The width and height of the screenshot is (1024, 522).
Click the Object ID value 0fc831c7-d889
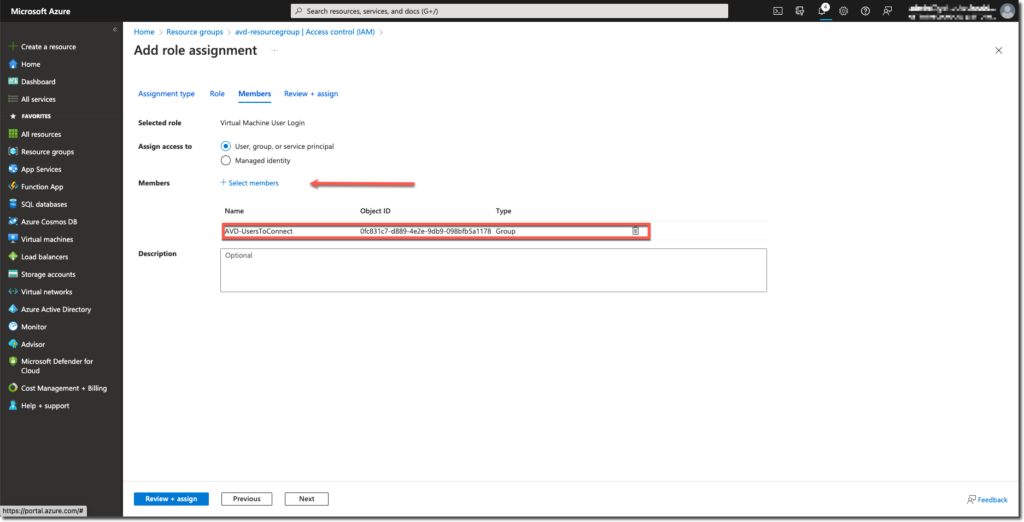coord(425,231)
